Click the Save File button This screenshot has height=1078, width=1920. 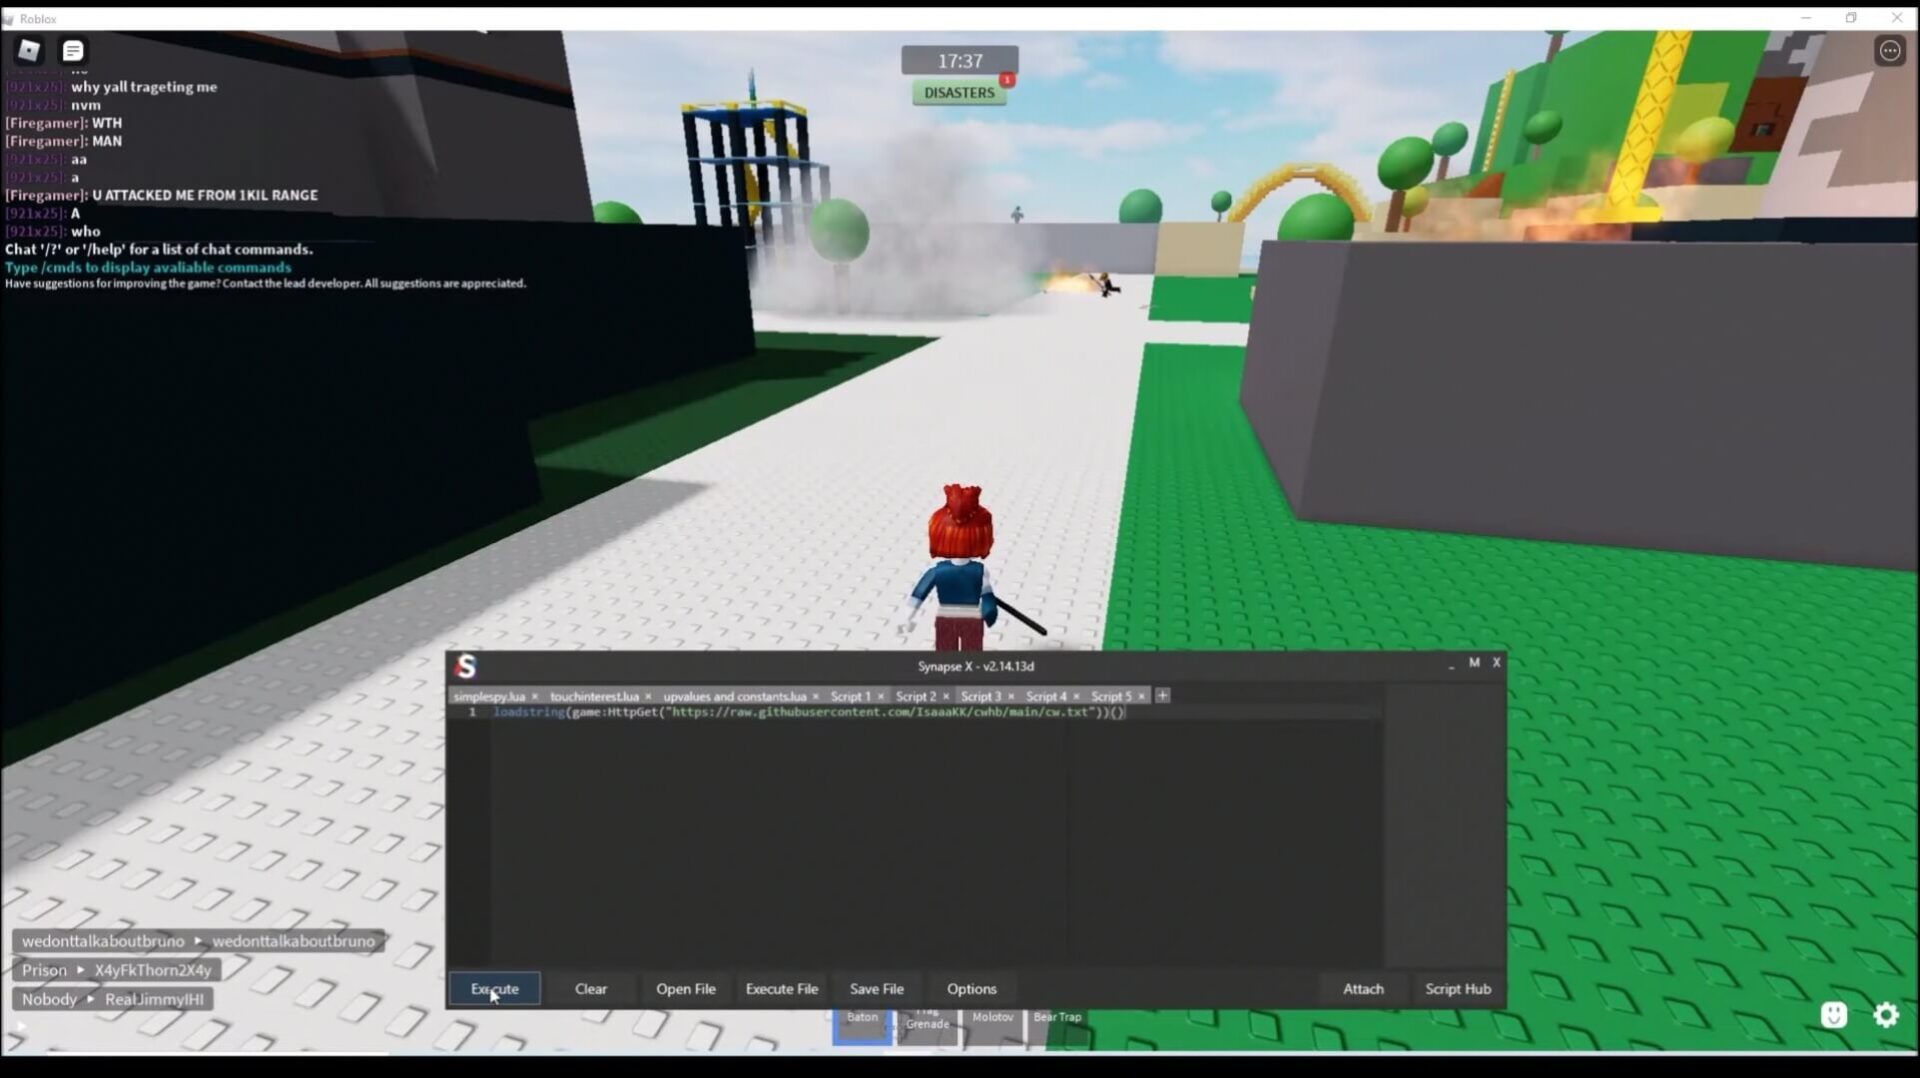click(x=877, y=988)
